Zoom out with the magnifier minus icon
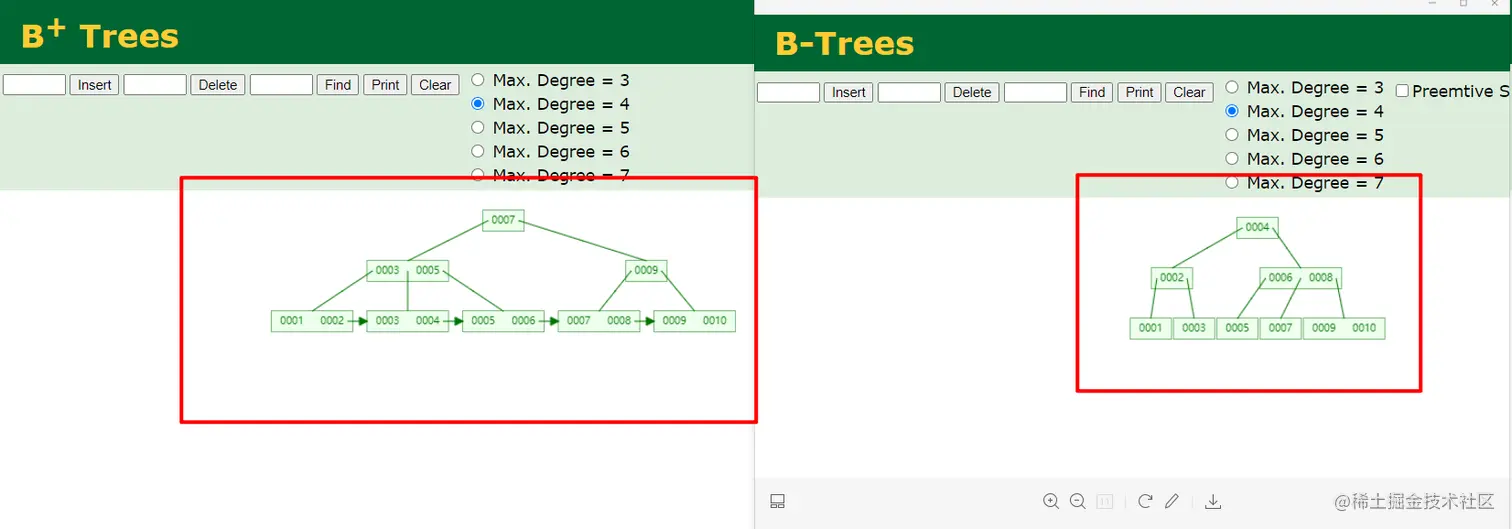The width and height of the screenshot is (1512, 529). [1078, 501]
